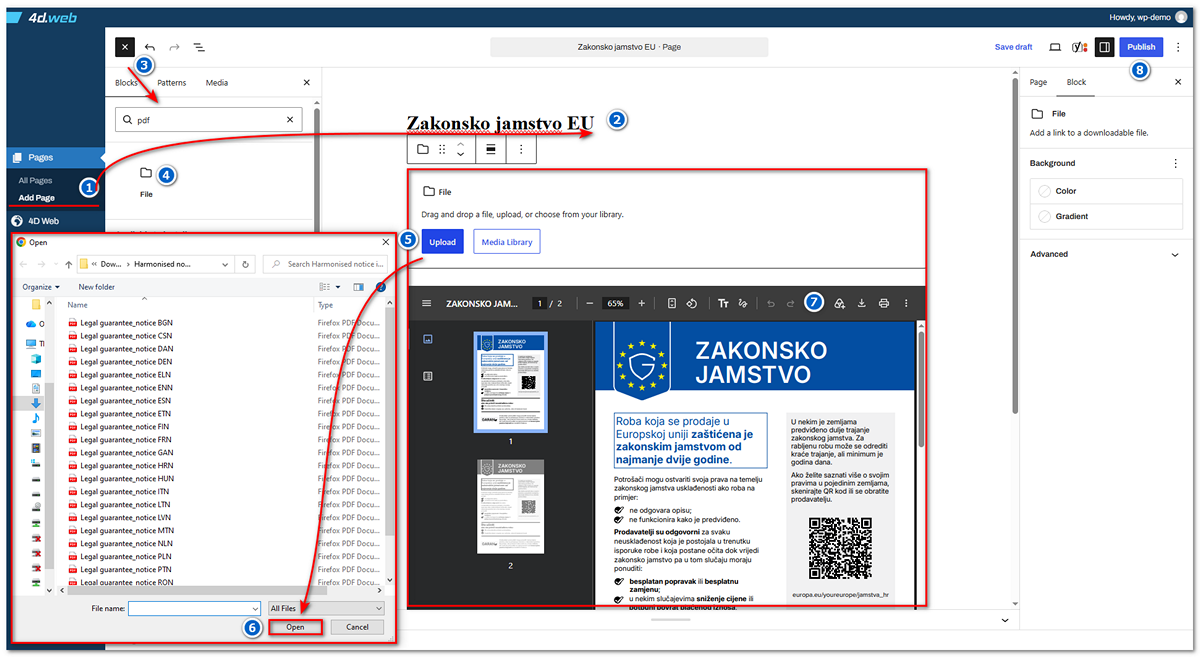This screenshot has width=1200, height=657.
Task: Print the PDF using the printer icon
Action: 884,303
